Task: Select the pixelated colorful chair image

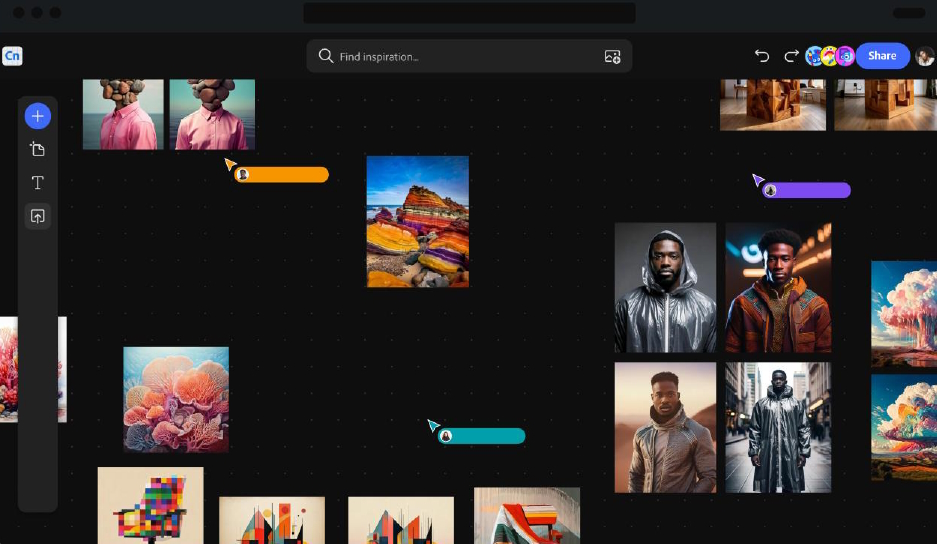Action: point(151,505)
